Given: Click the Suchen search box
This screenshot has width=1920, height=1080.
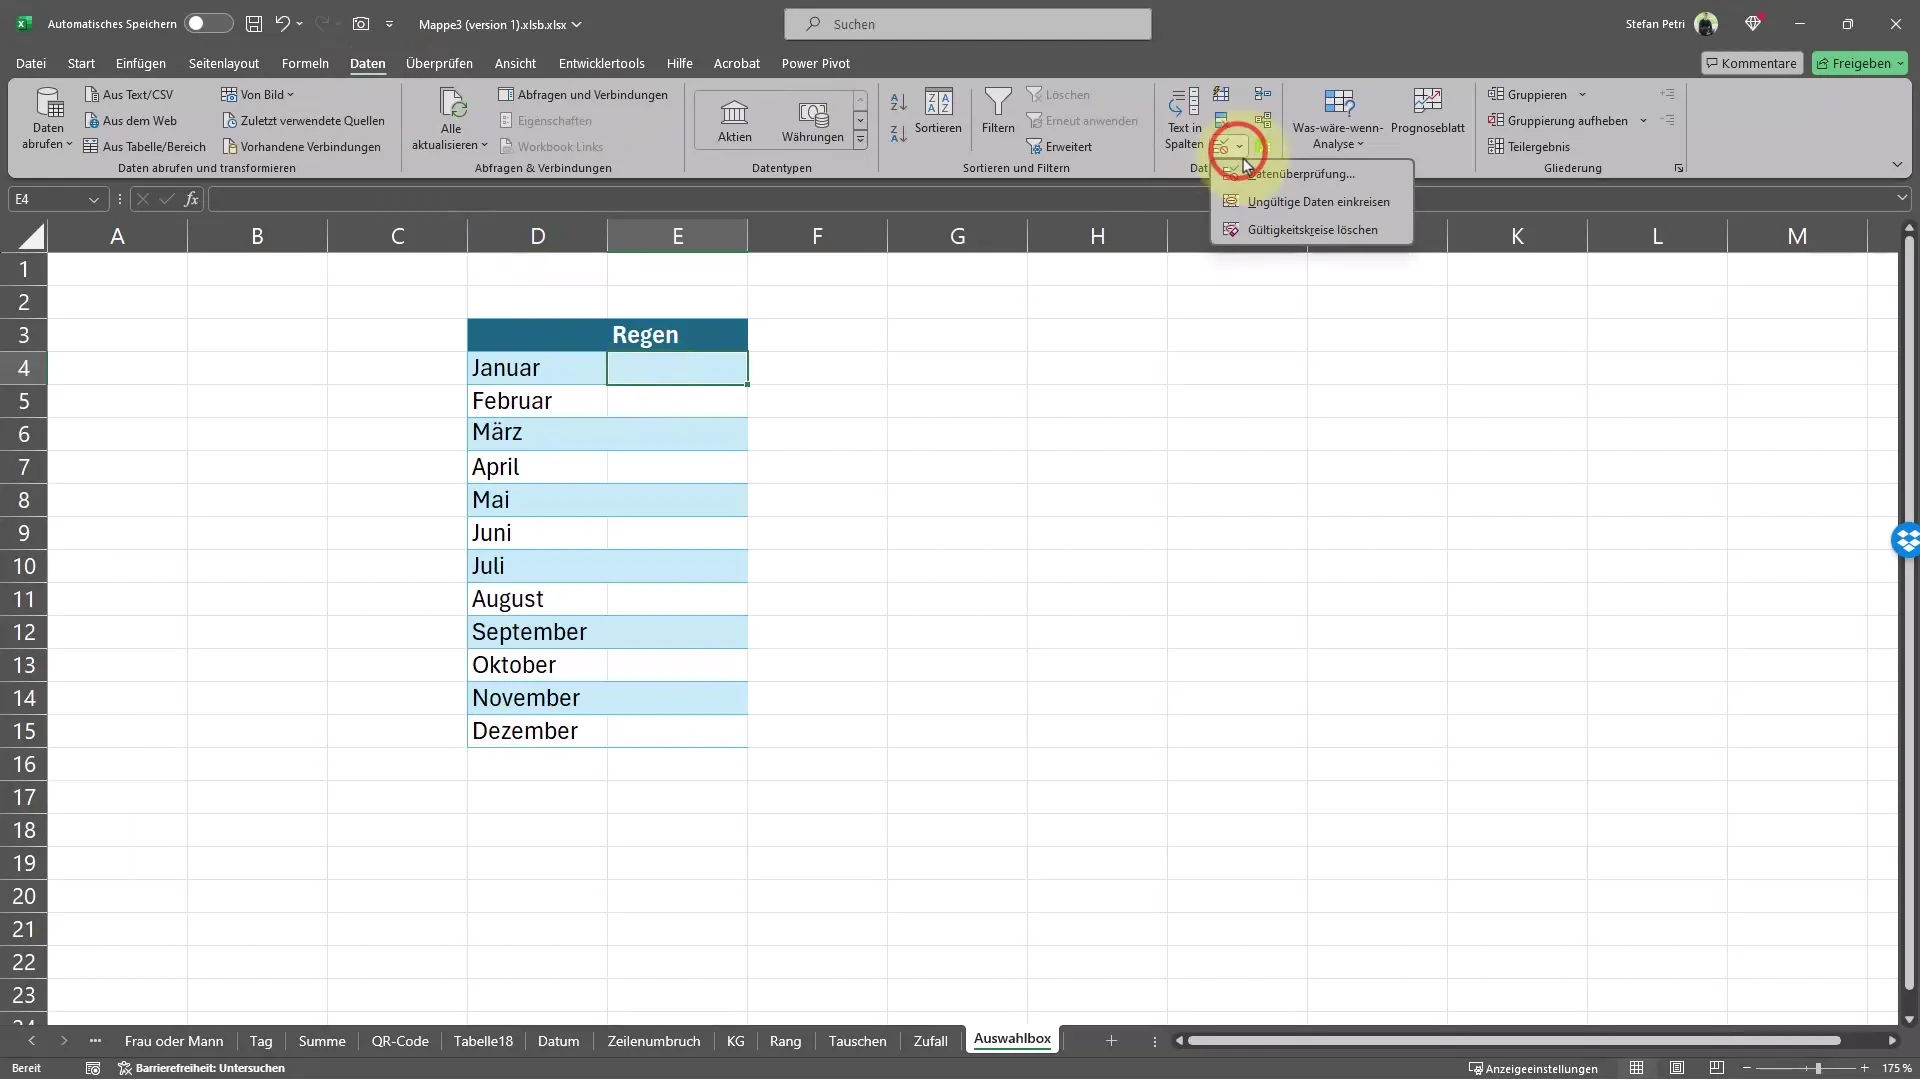Looking at the screenshot, I should pos(967,24).
